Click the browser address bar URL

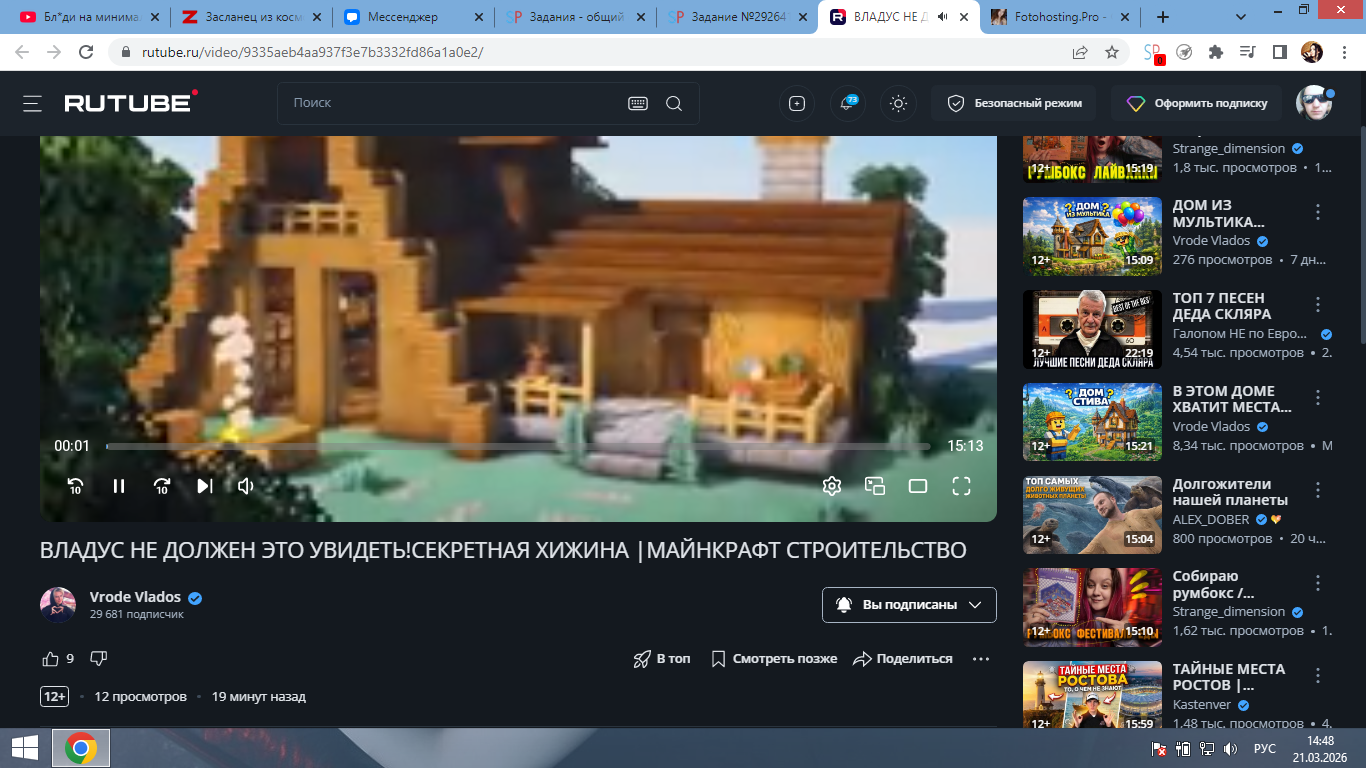click(313, 52)
